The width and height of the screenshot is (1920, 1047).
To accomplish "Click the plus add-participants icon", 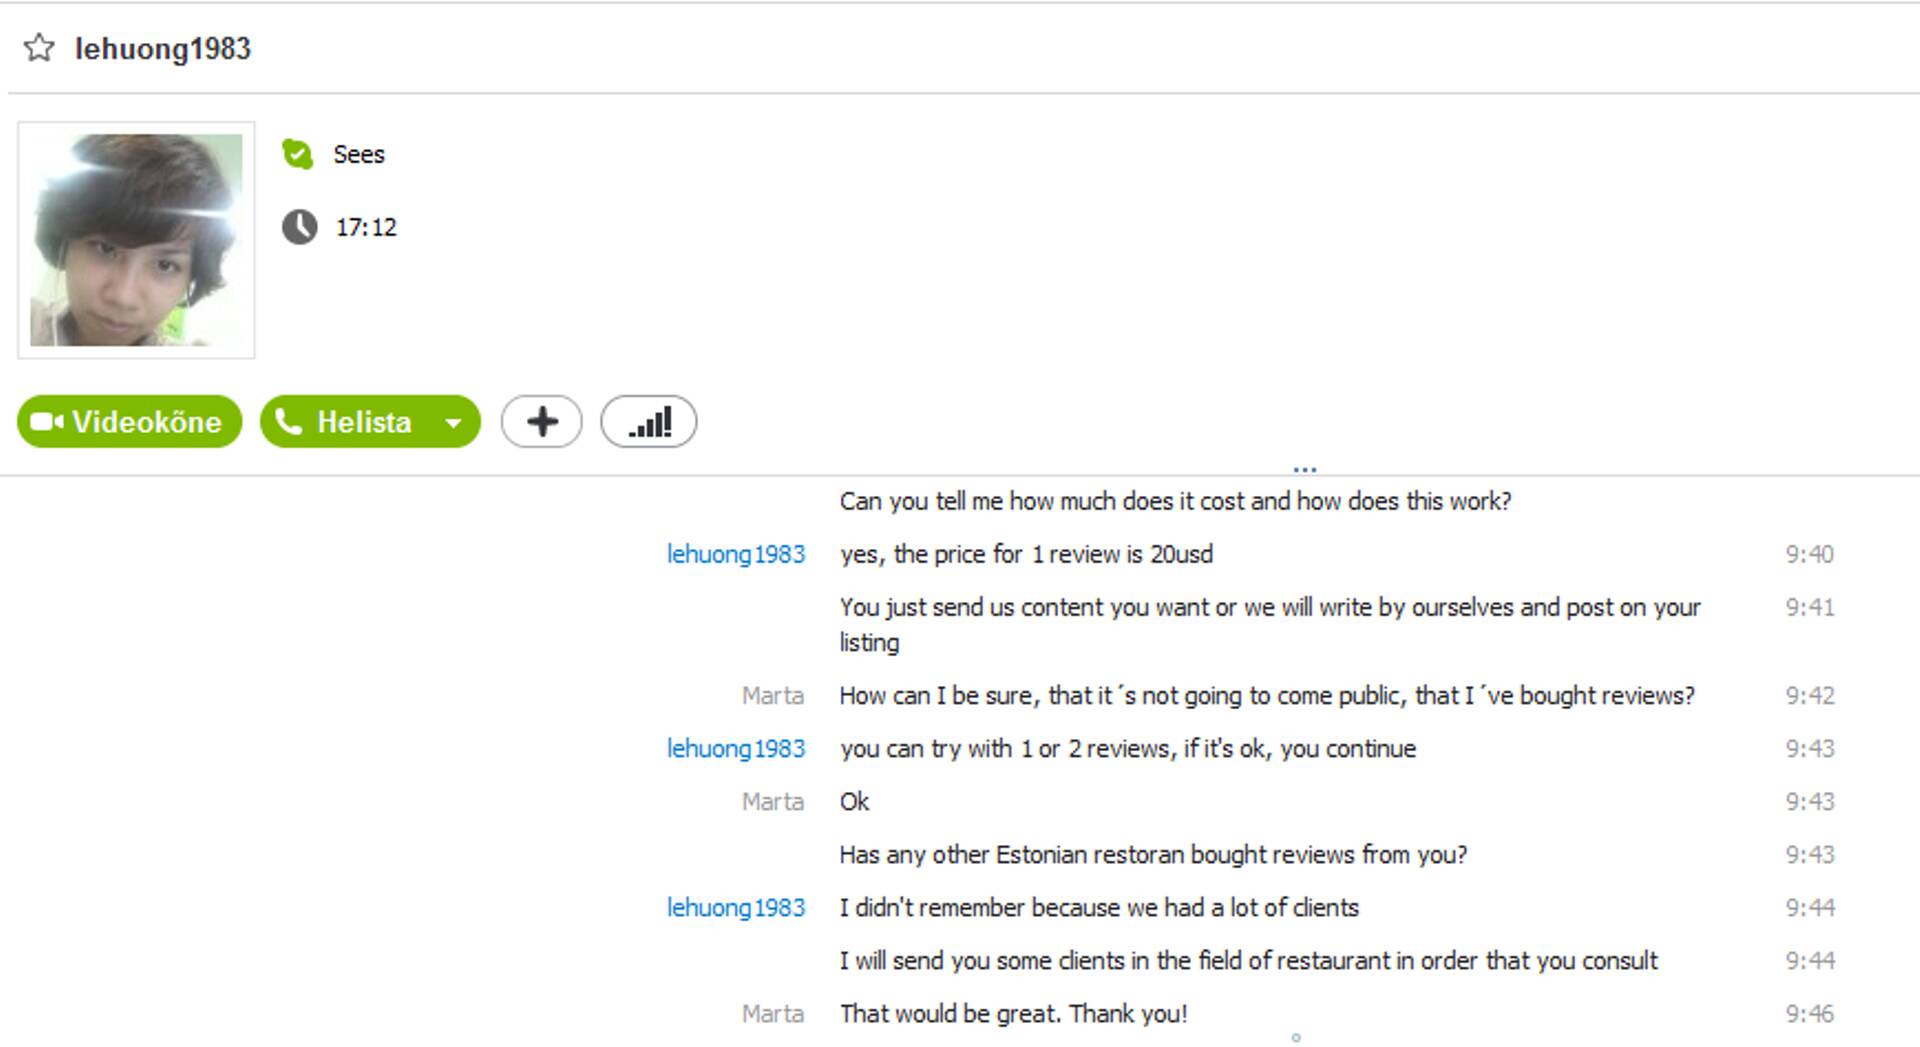I will [541, 422].
